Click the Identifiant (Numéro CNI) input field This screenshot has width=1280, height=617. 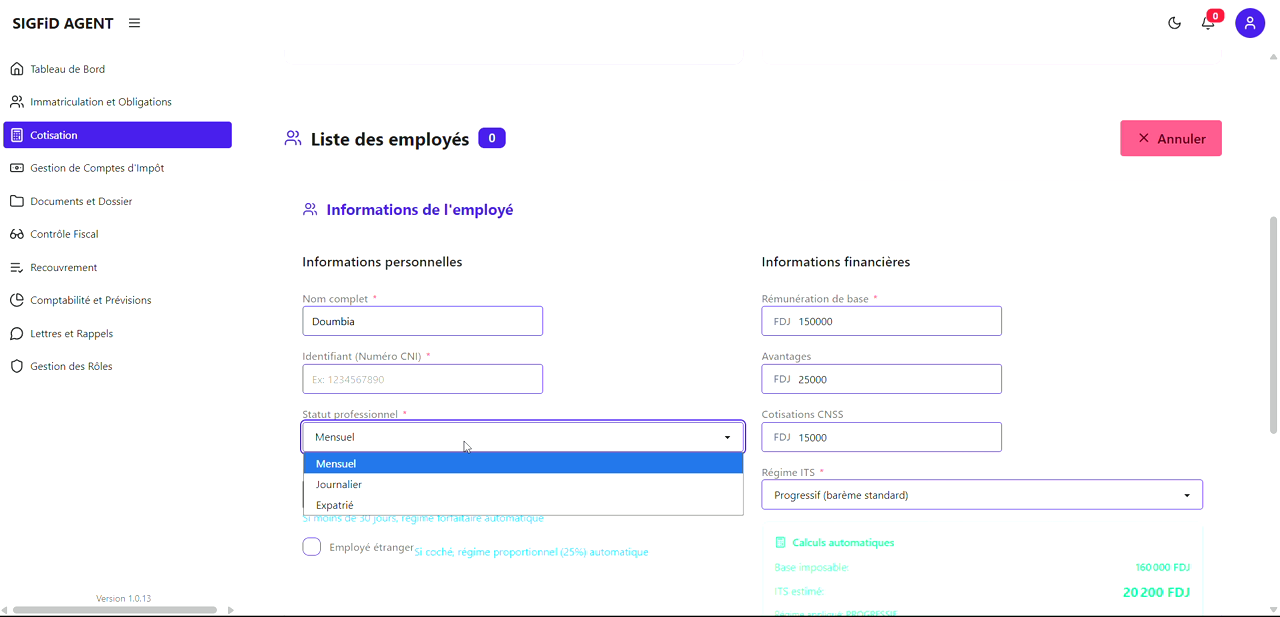pyautogui.click(x=422, y=378)
